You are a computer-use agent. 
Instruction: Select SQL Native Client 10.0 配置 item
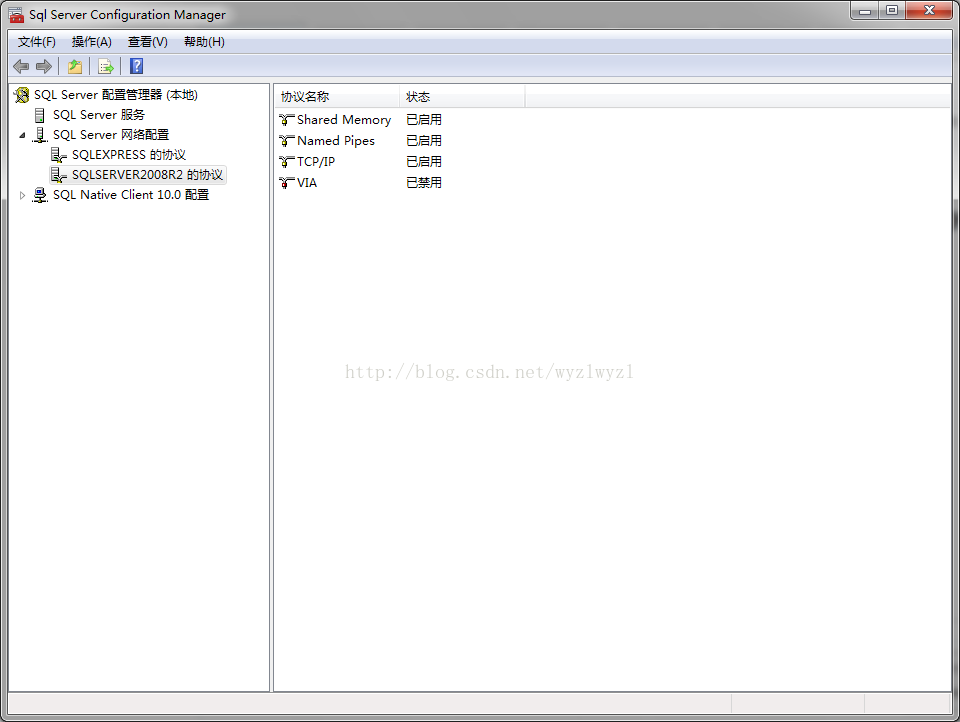tap(131, 195)
